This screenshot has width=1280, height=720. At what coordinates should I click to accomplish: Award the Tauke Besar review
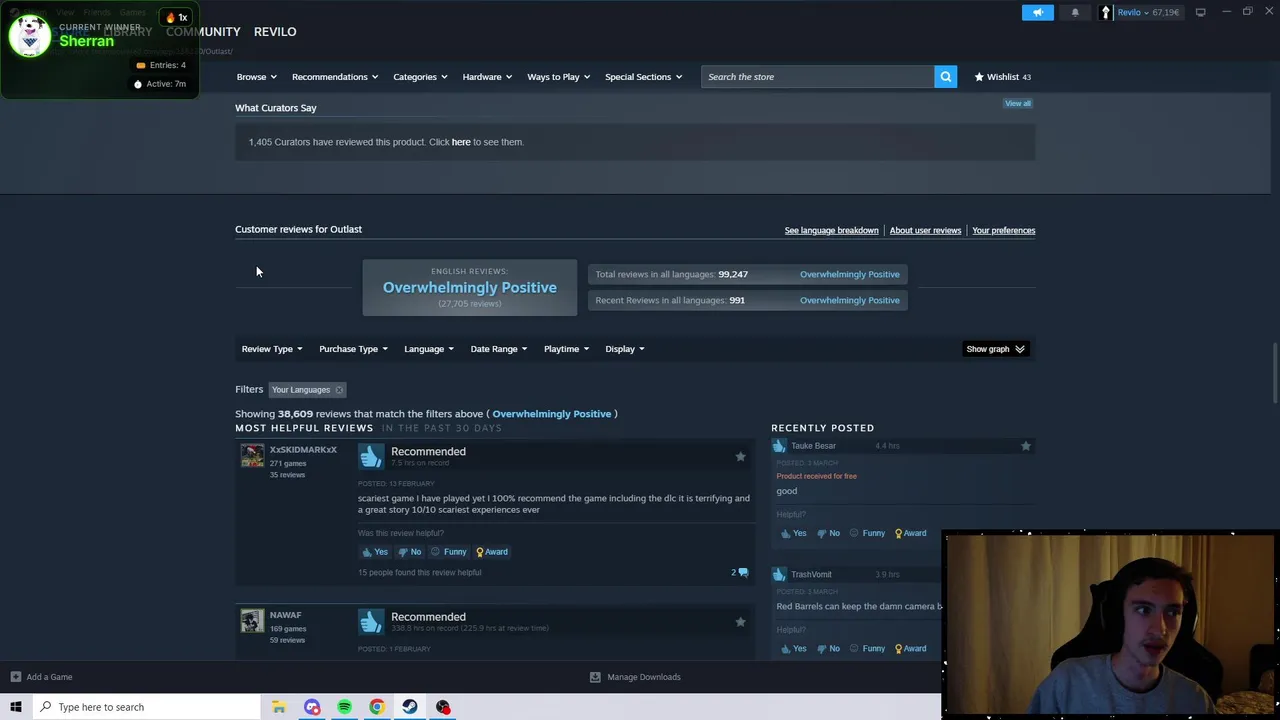[910, 533]
